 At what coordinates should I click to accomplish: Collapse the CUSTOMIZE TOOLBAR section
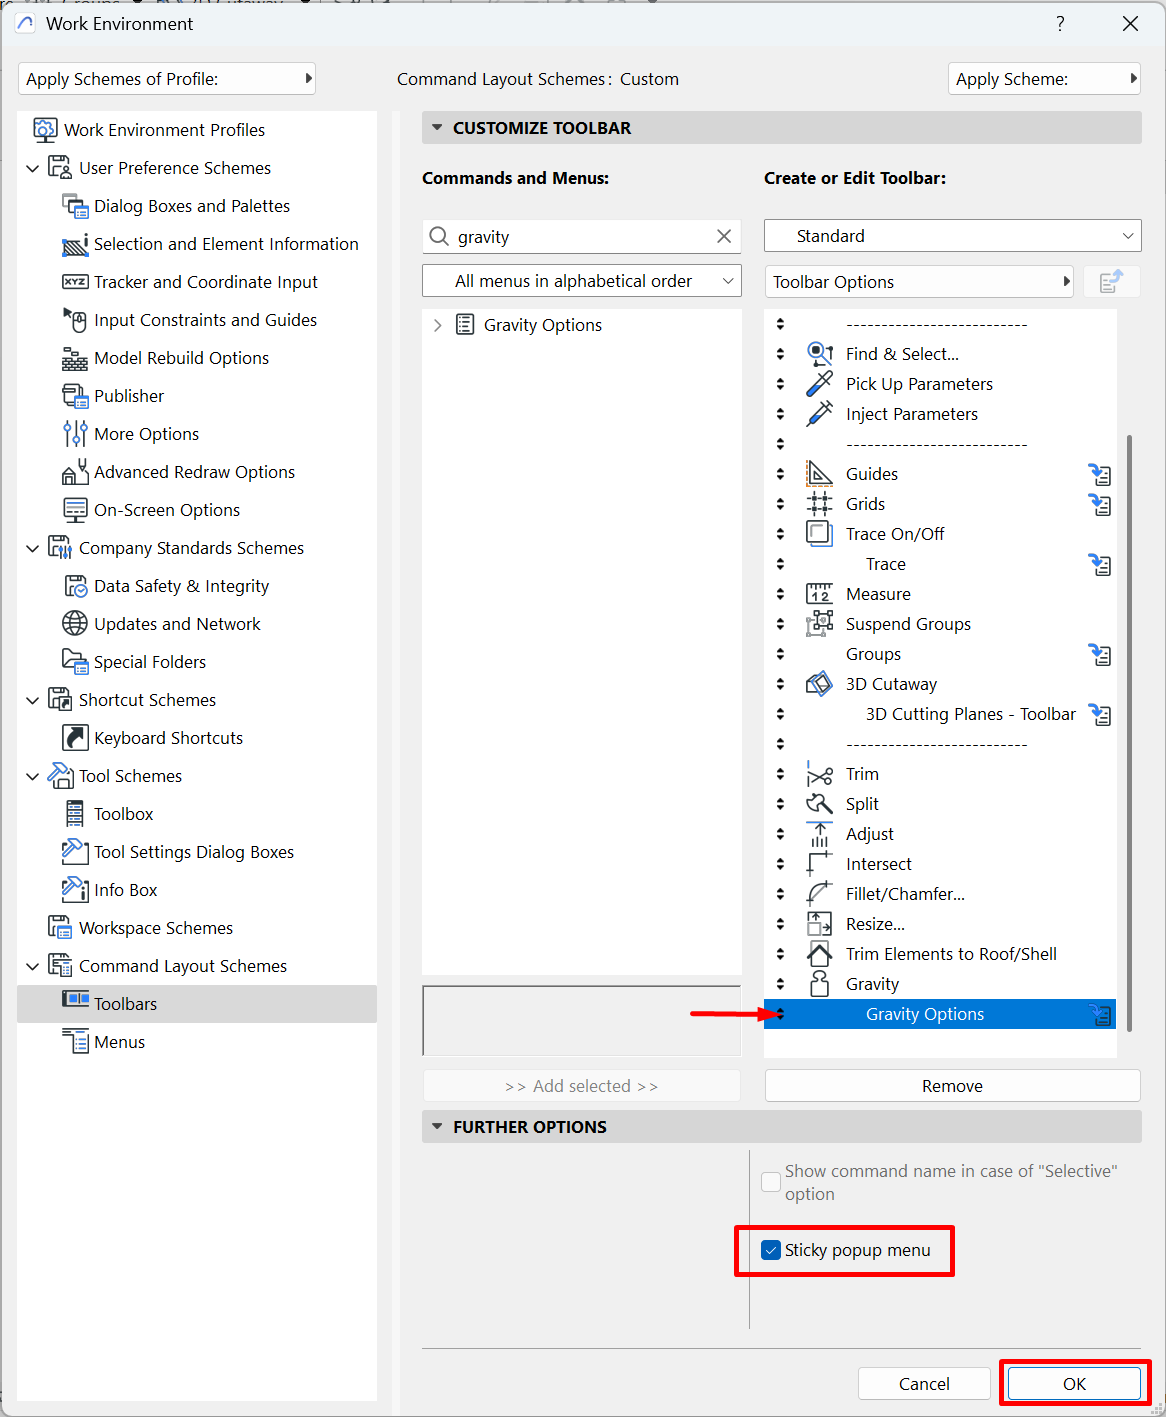click(437, 128)
